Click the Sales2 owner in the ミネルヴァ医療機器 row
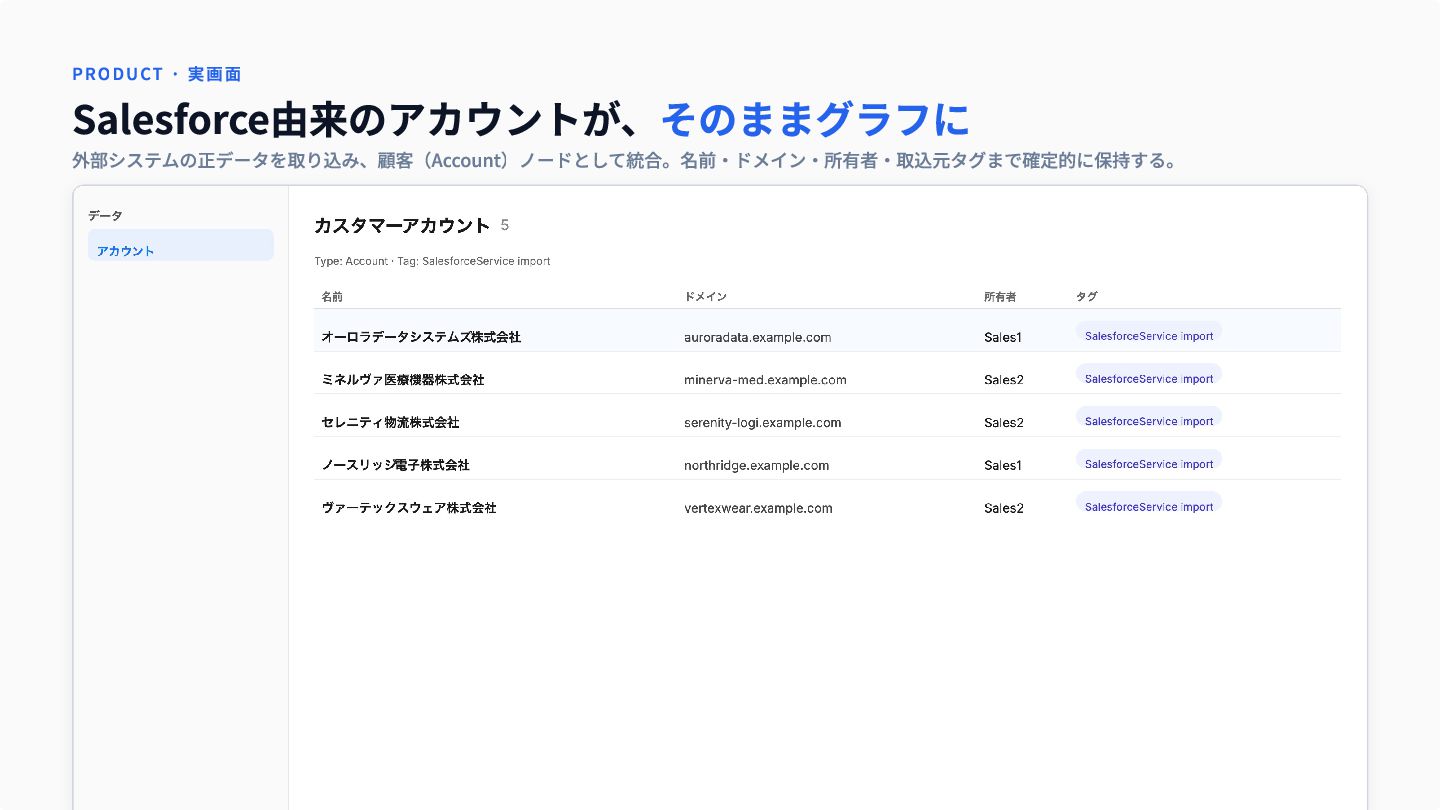 1004,380
